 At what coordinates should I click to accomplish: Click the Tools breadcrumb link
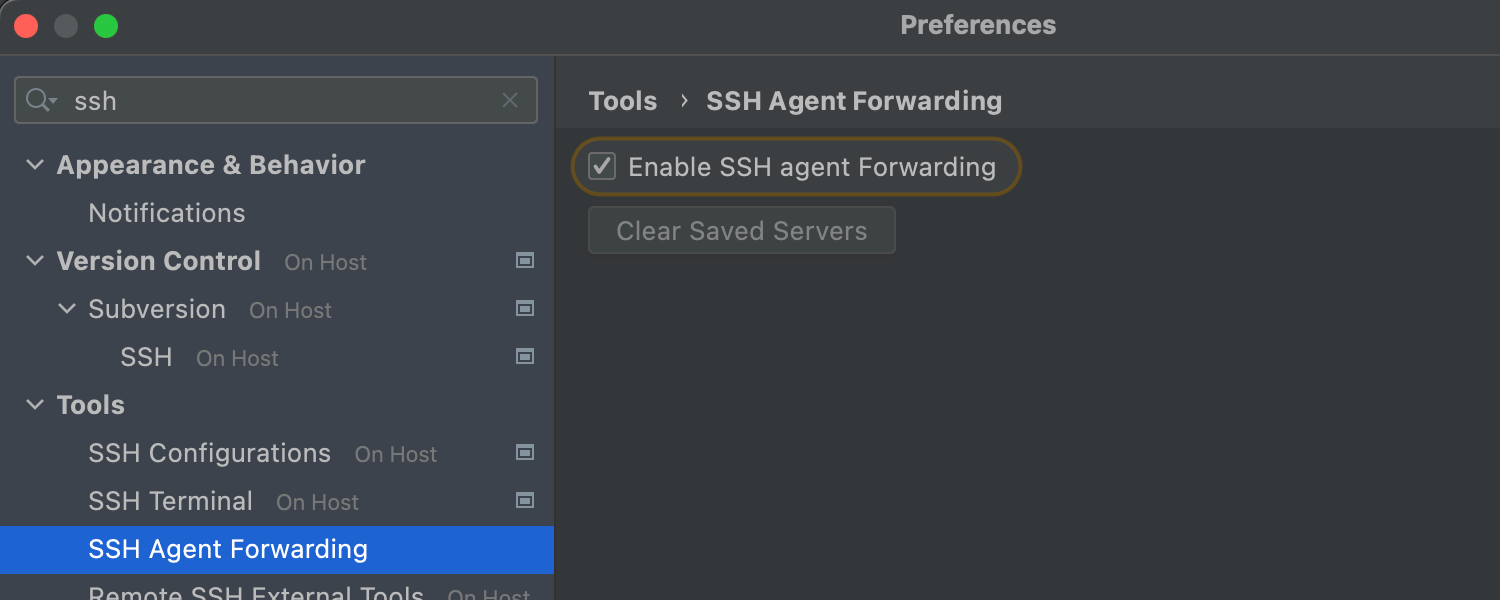tap(622, 101)
